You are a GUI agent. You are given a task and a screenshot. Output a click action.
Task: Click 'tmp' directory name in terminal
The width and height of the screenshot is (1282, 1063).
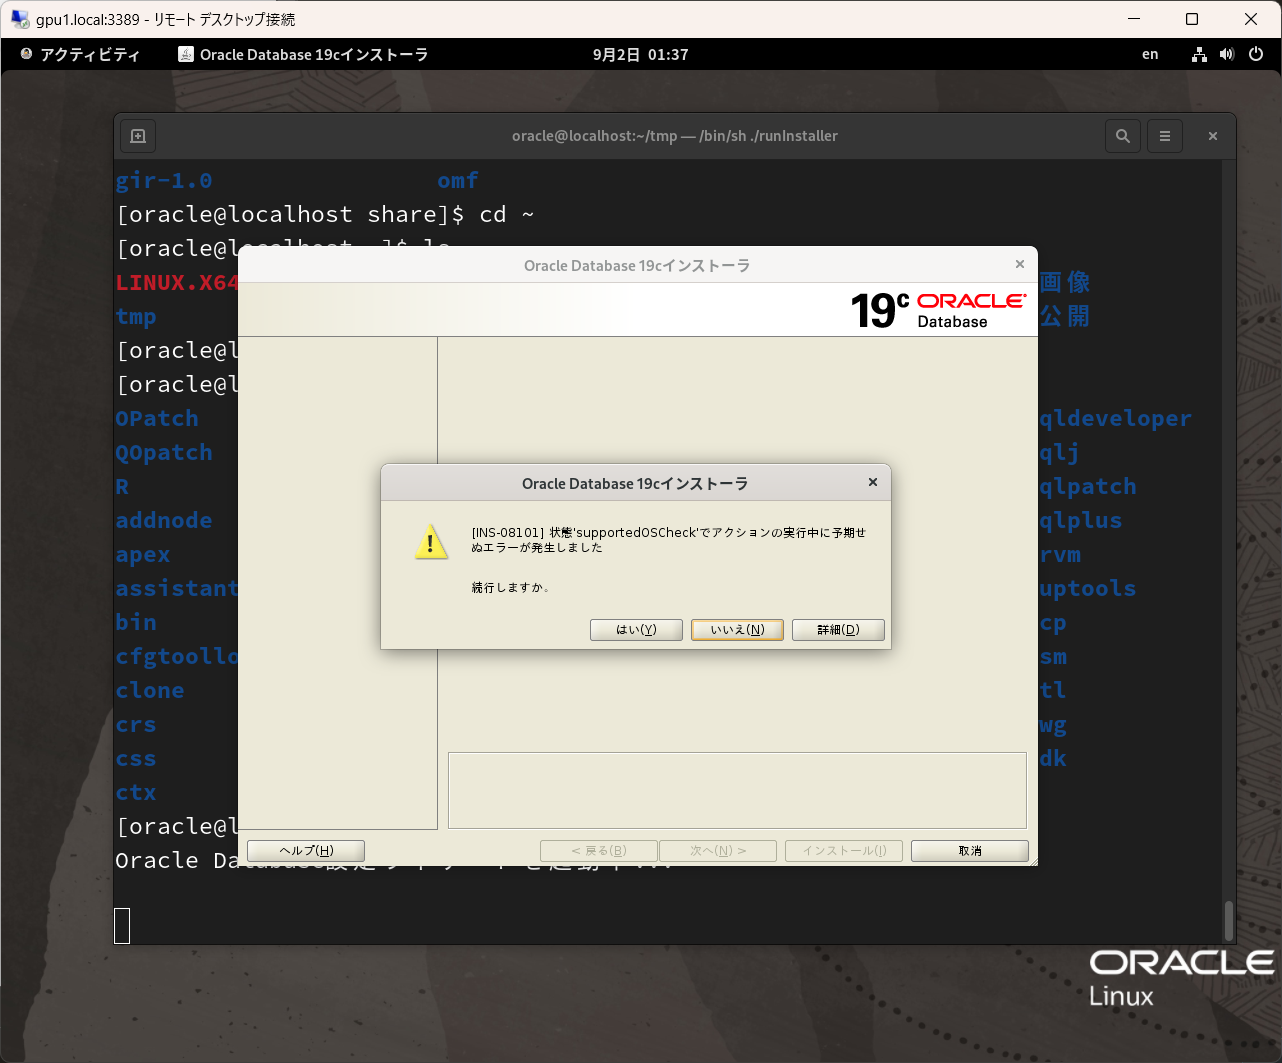[x=136, y=317]
